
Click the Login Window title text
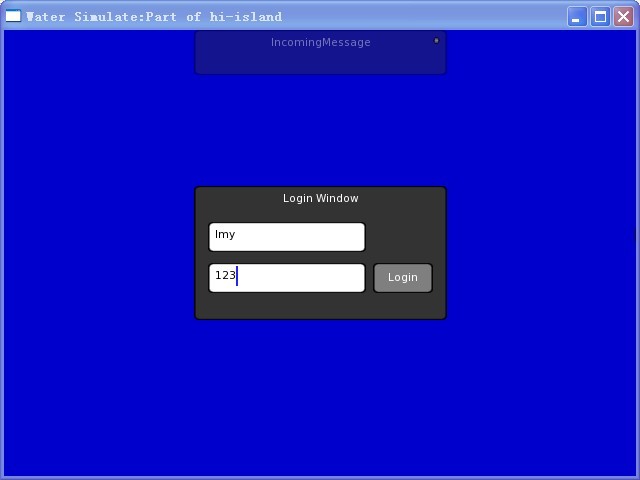pos(320,198)
